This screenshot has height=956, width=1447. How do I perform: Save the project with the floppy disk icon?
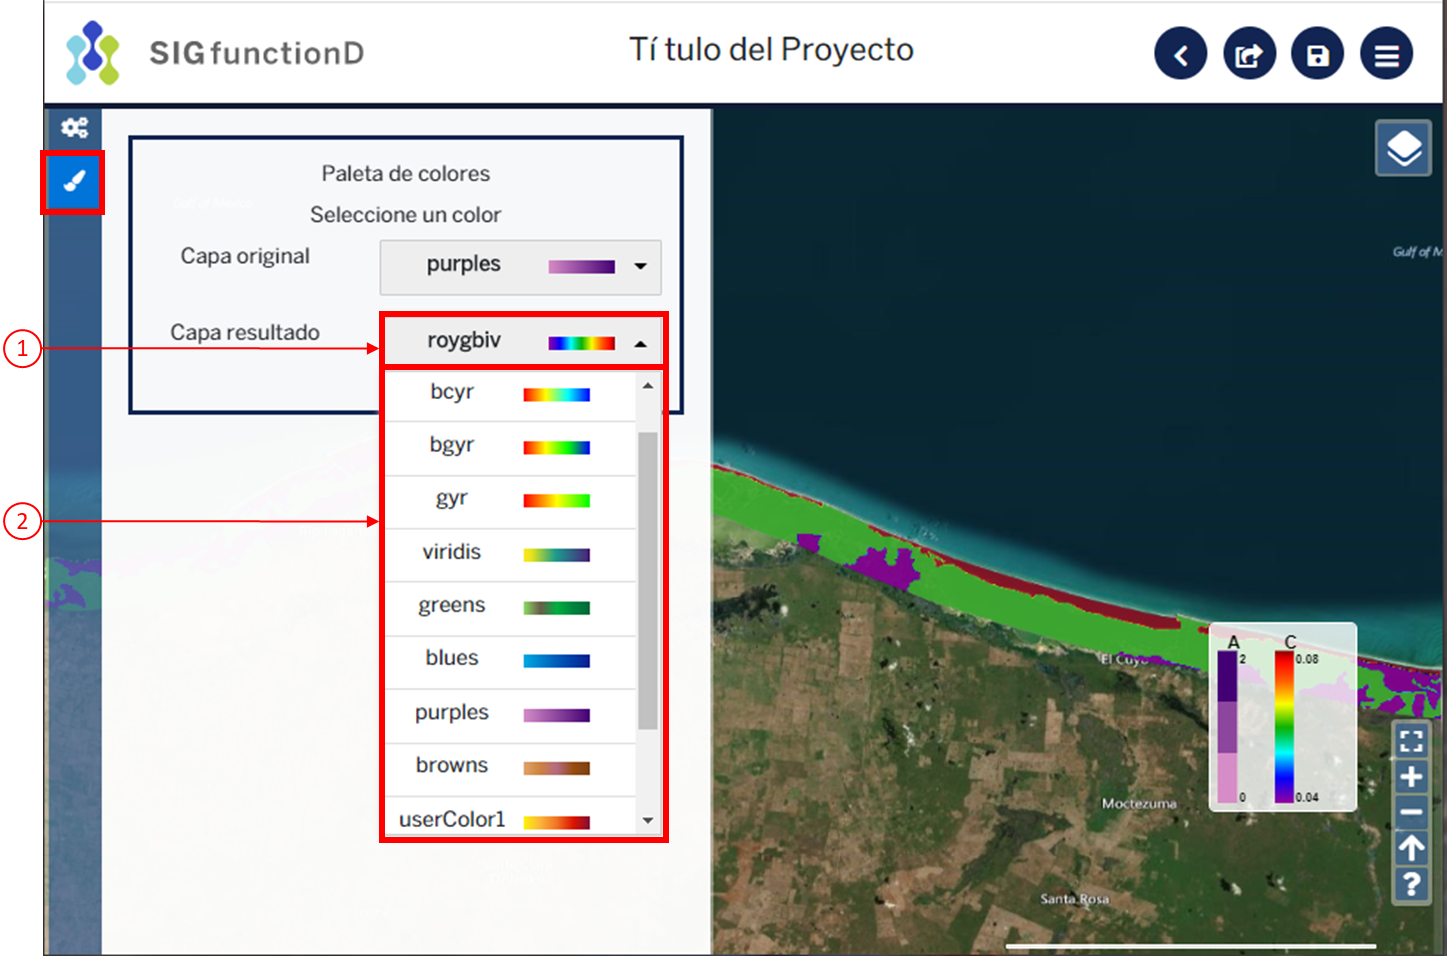[1318, 54]
